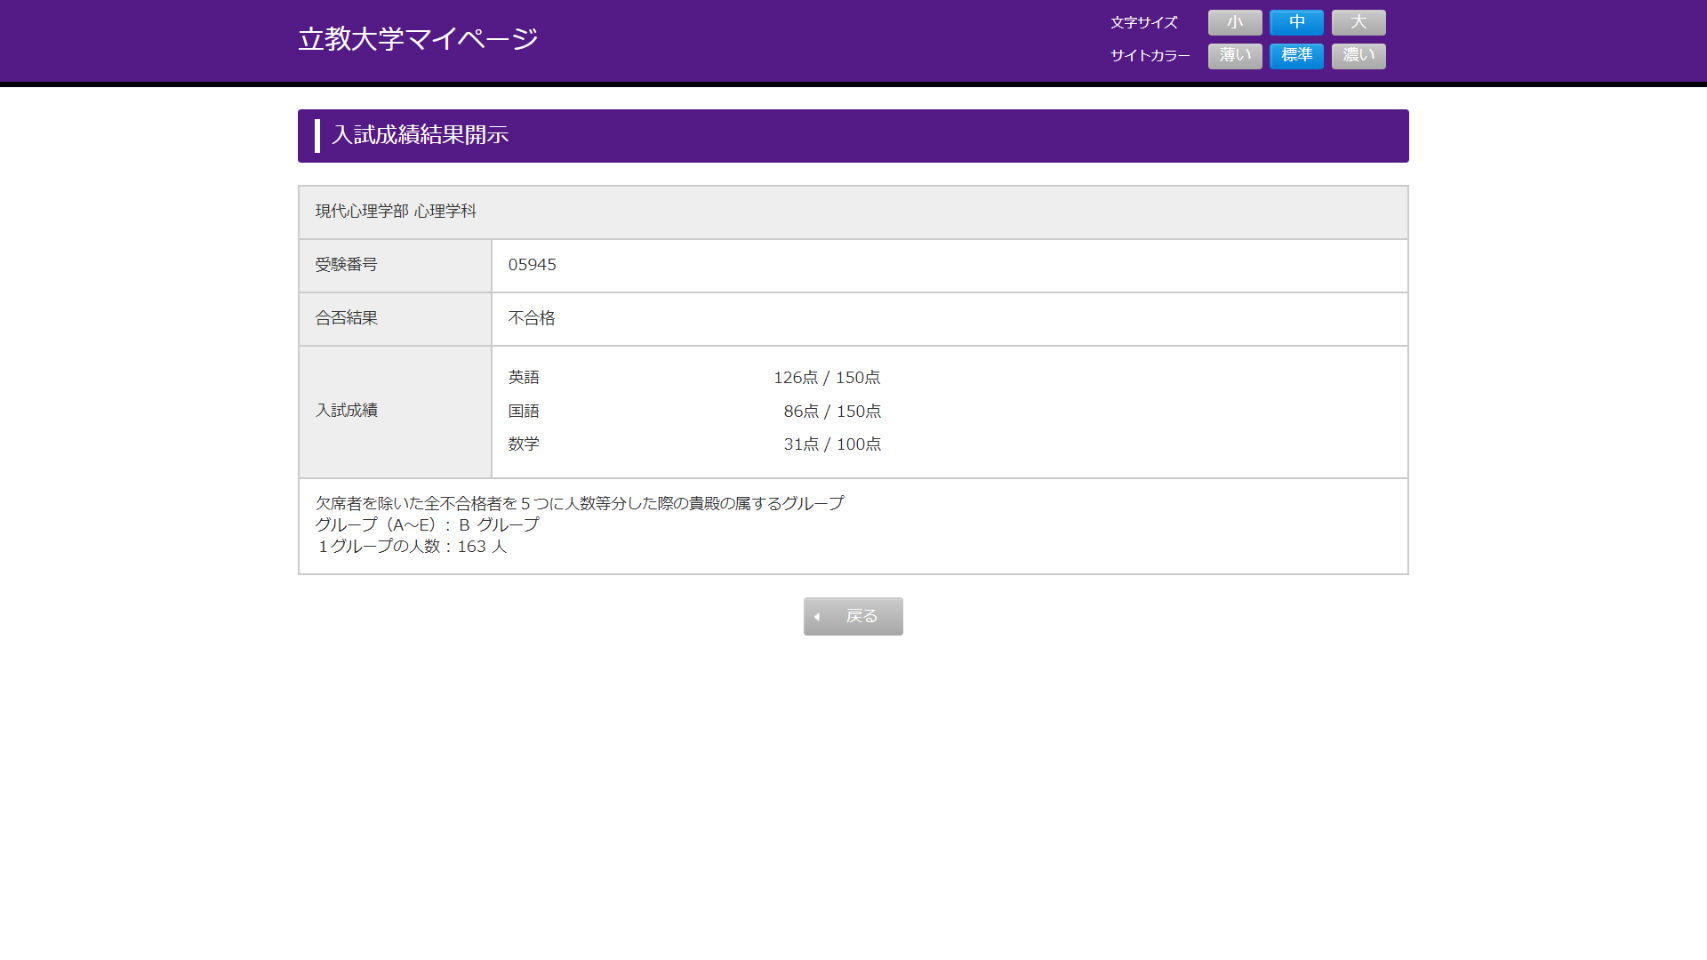
Task: Select the standard (標準) site color
Action: point(1296,56)
